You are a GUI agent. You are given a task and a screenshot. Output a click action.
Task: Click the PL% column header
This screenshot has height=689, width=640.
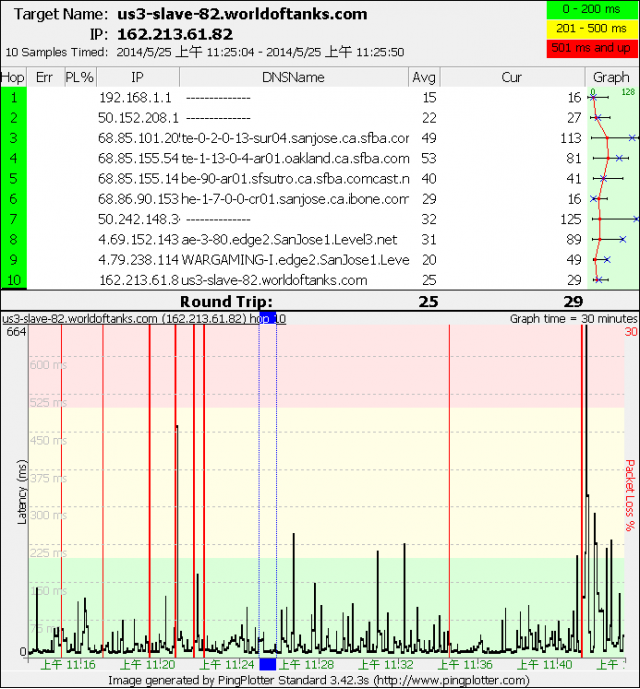(x=80, y=77)
